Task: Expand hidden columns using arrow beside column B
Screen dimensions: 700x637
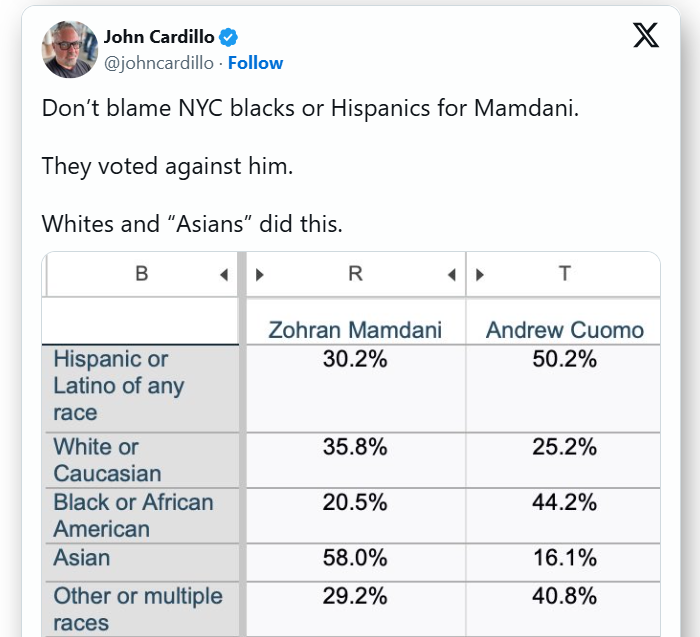Action: [224, 274]
